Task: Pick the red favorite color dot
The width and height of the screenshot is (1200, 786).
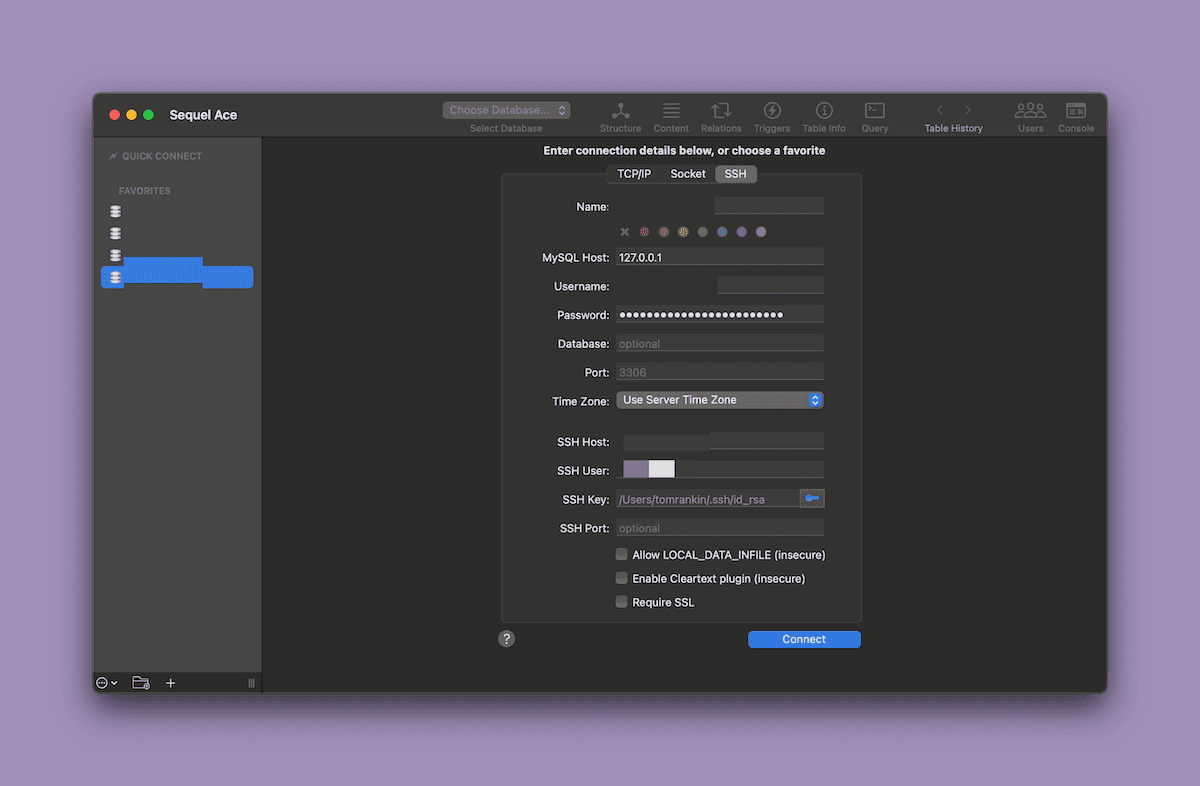Action: coord(645,232)
